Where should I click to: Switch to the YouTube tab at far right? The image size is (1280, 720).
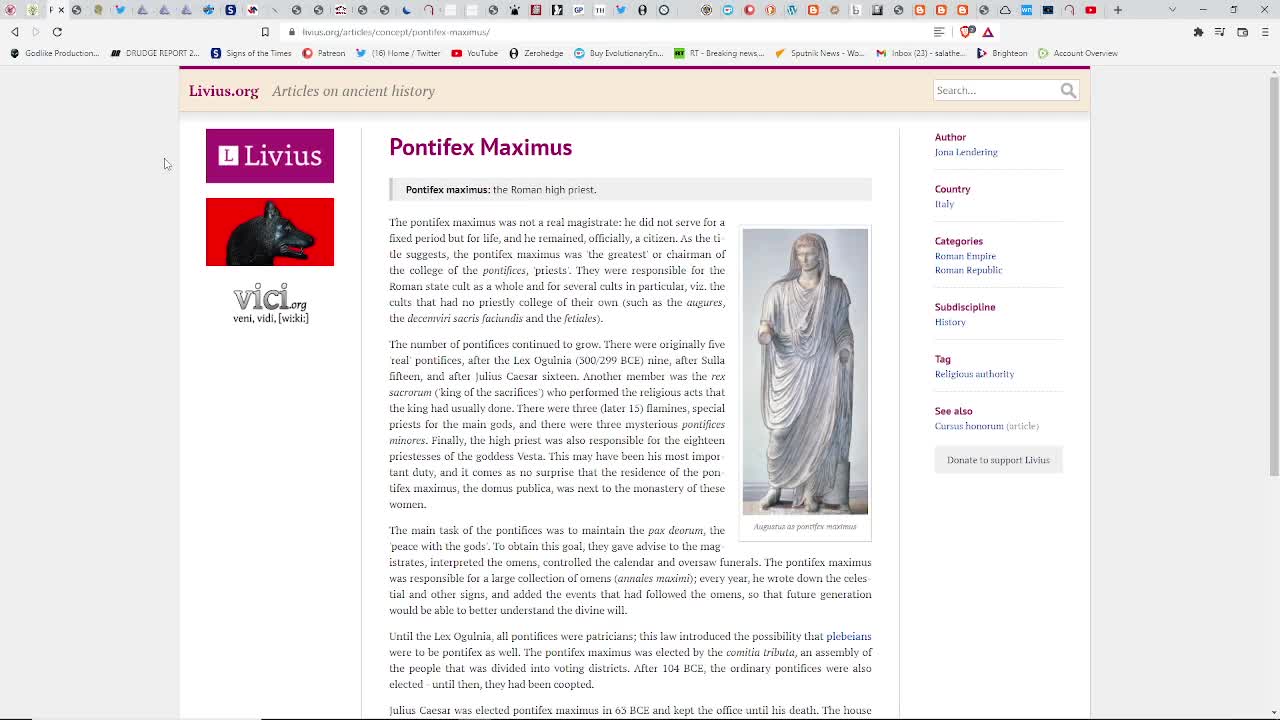[x=1090, y=10]
